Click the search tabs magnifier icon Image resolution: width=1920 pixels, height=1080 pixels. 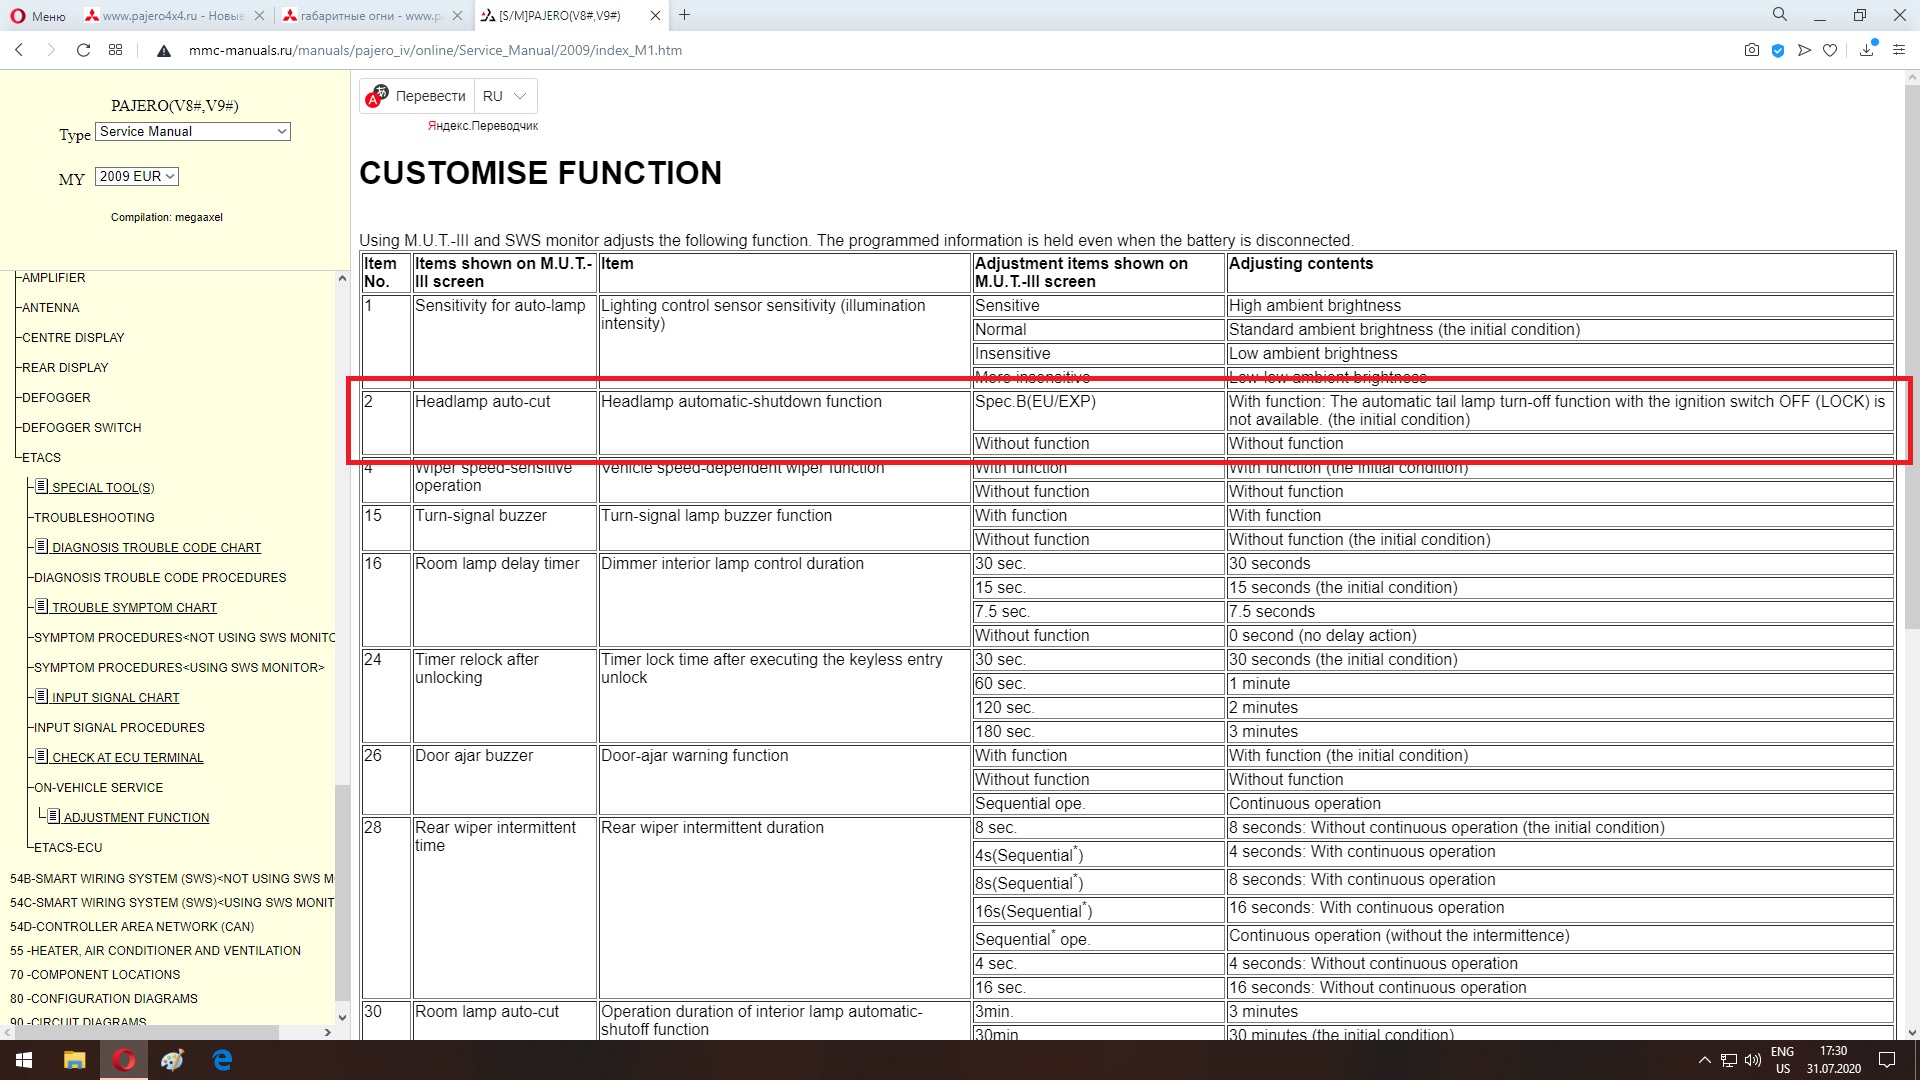pos(1779,15)
